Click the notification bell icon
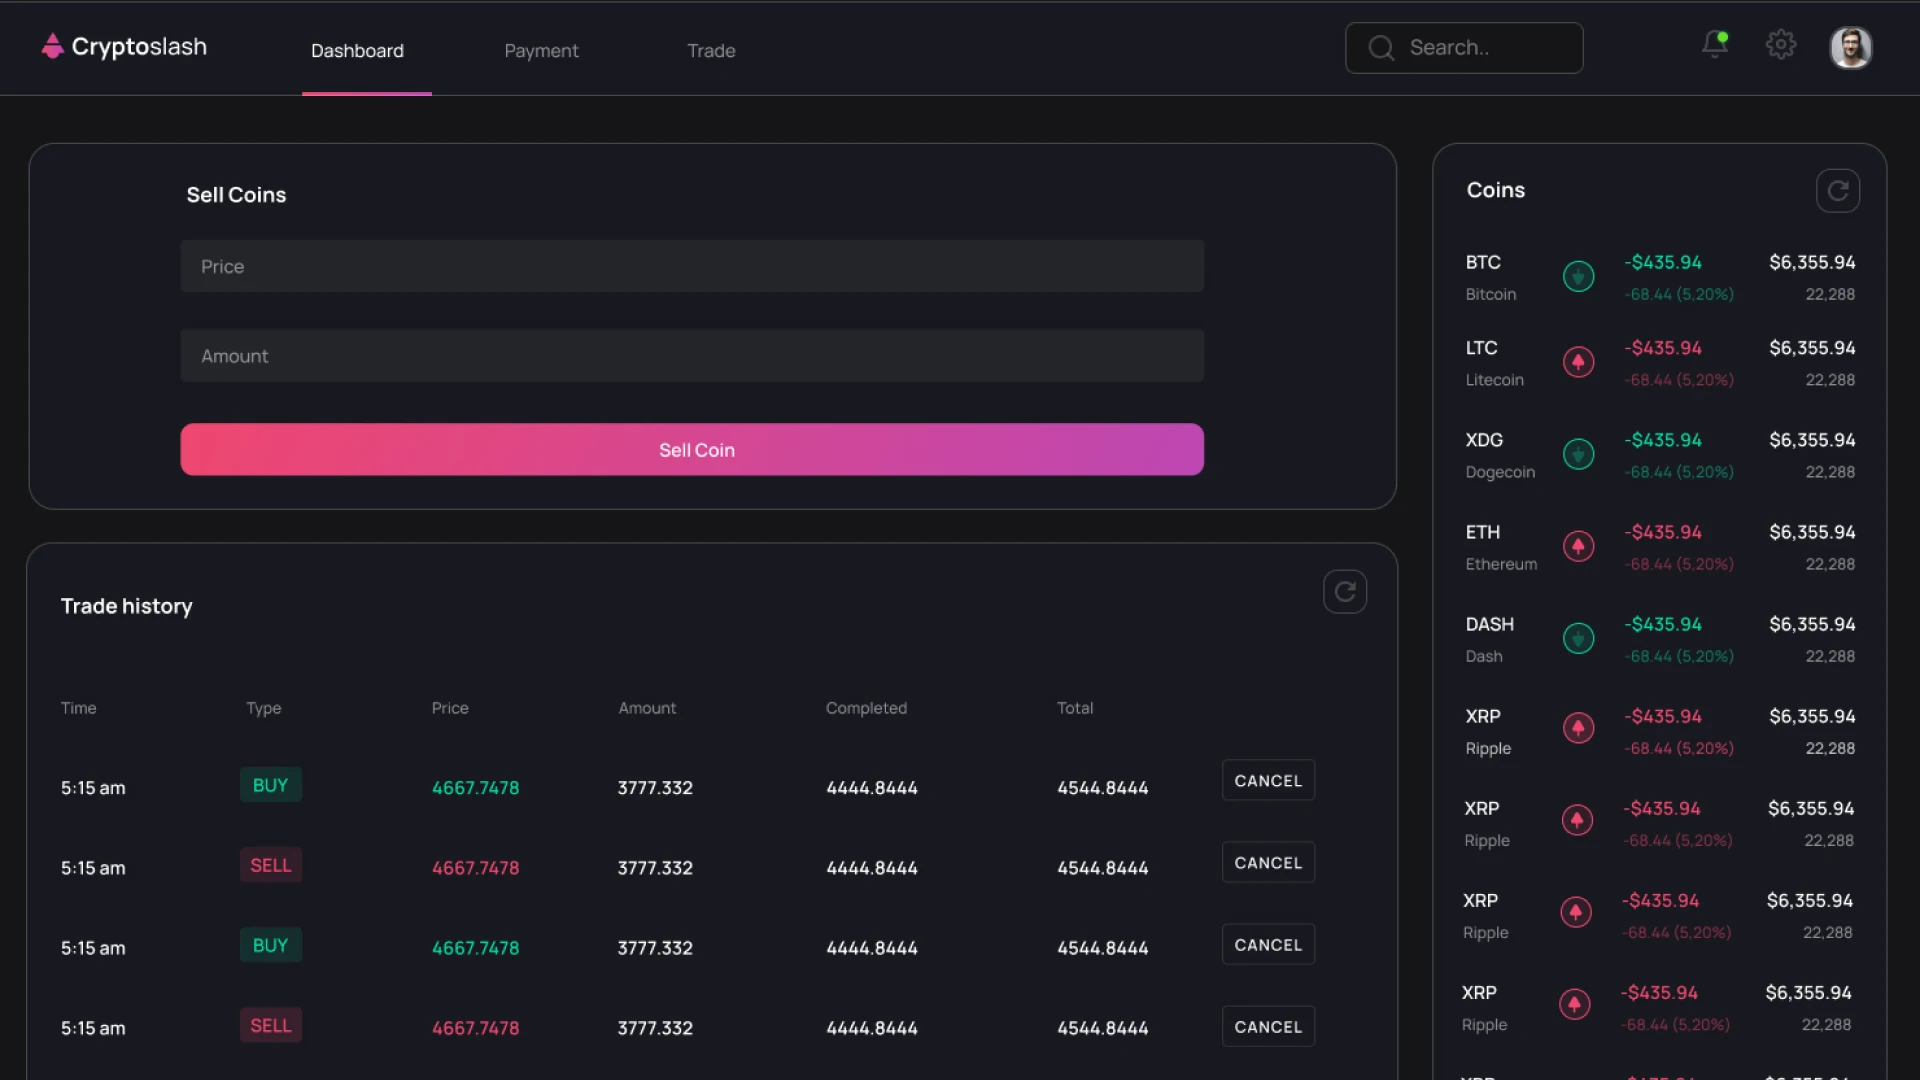Image resolution: width=1920 pixels, height=1080 pixels. (1714, 45)
